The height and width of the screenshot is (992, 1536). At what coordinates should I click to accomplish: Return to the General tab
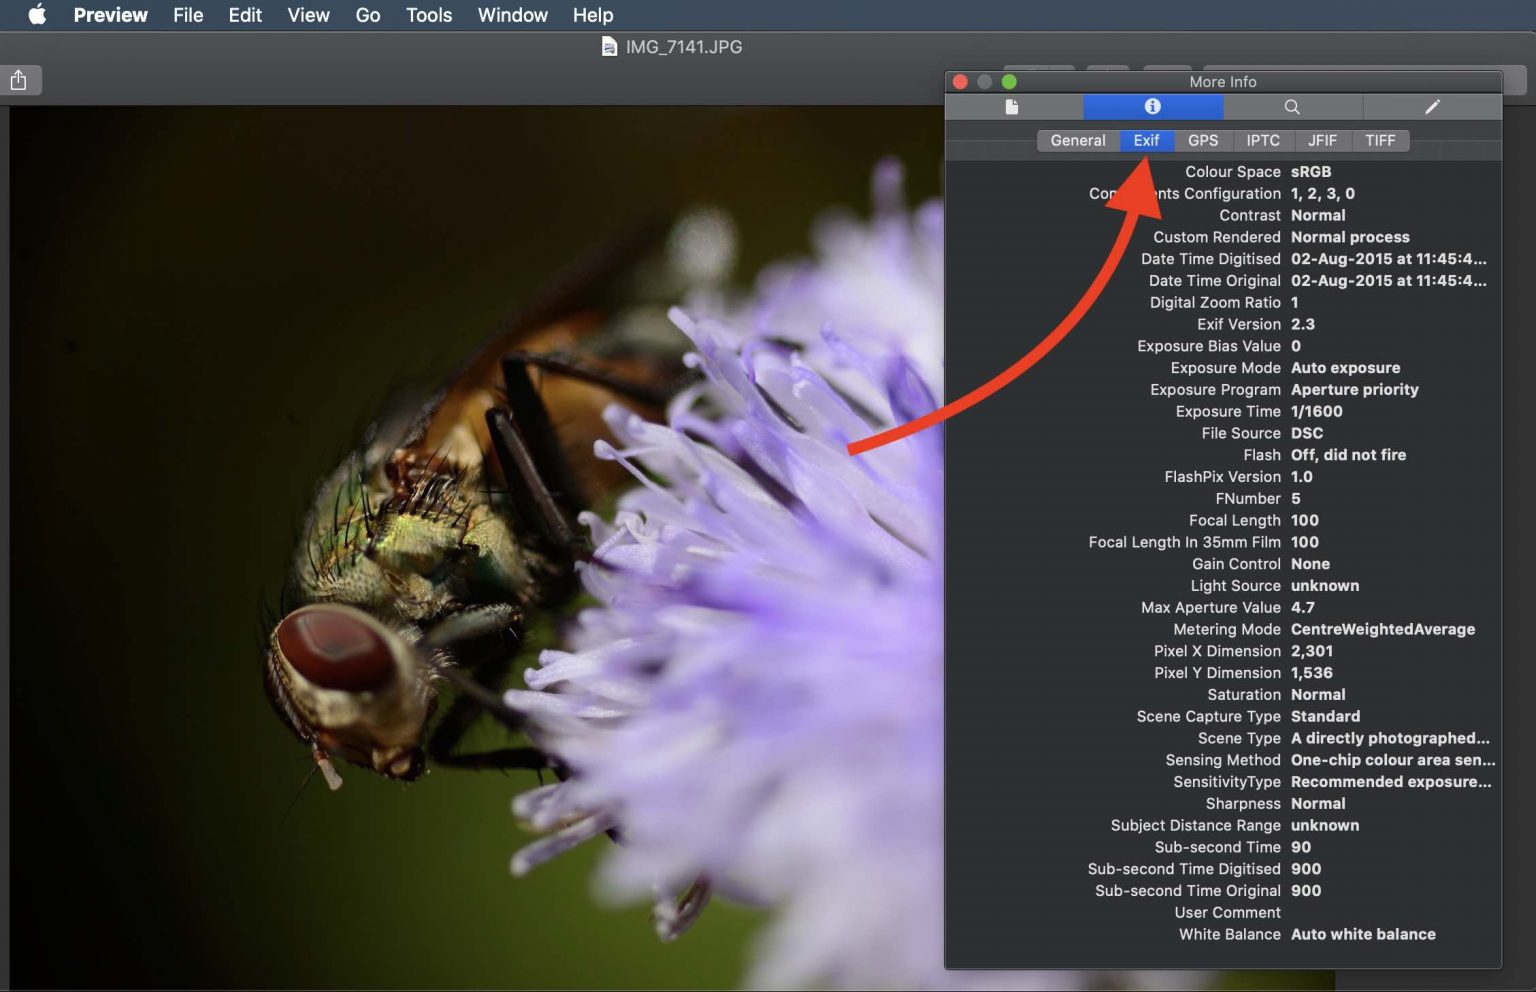click(1078, 140)
